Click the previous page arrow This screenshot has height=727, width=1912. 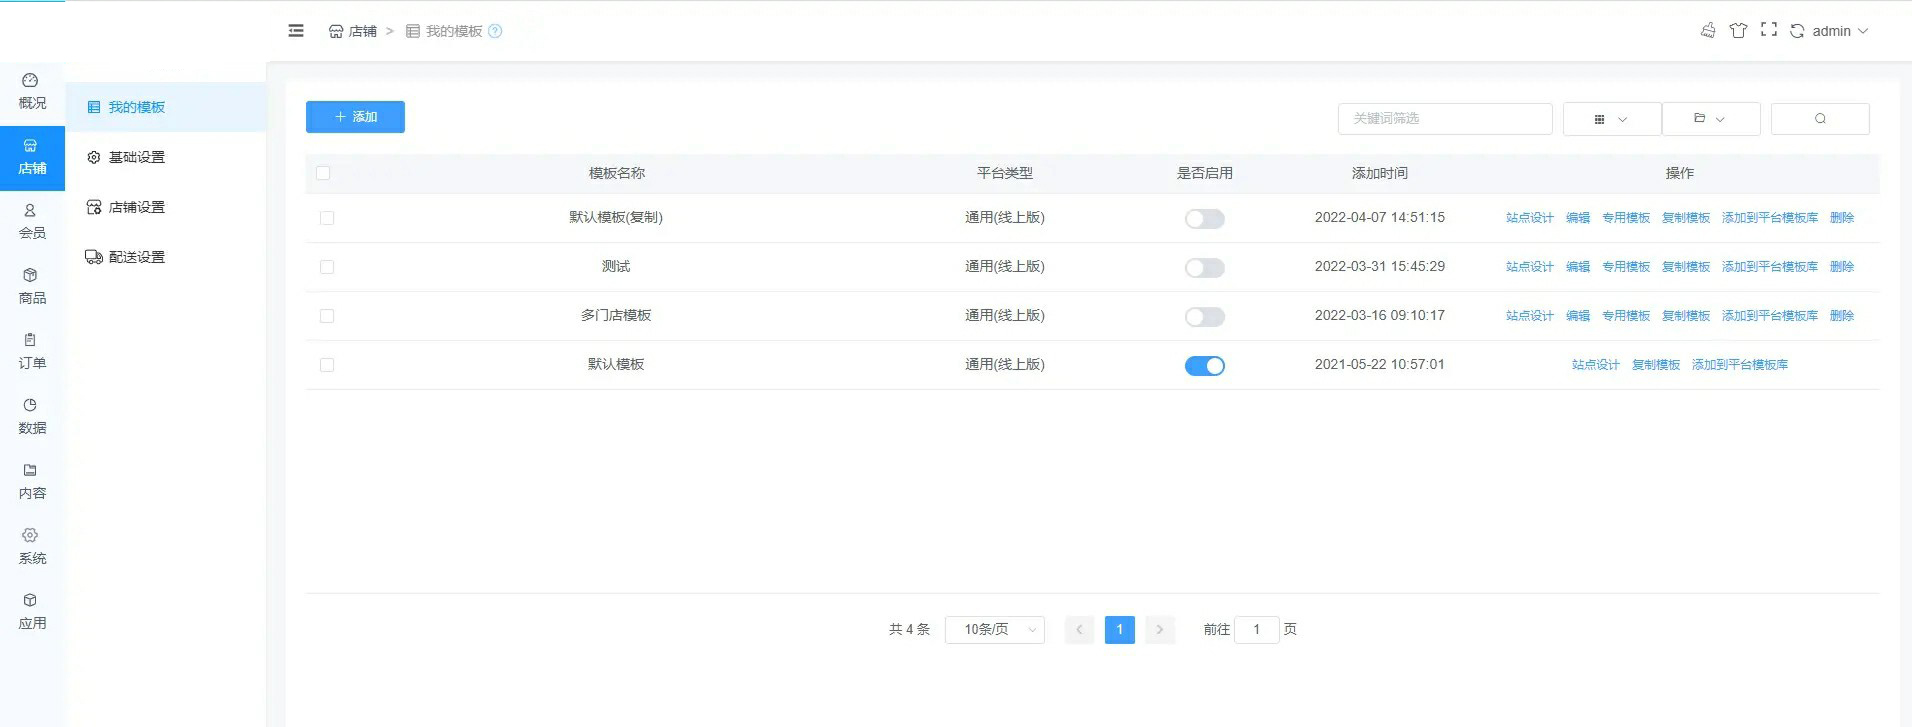1079,629
